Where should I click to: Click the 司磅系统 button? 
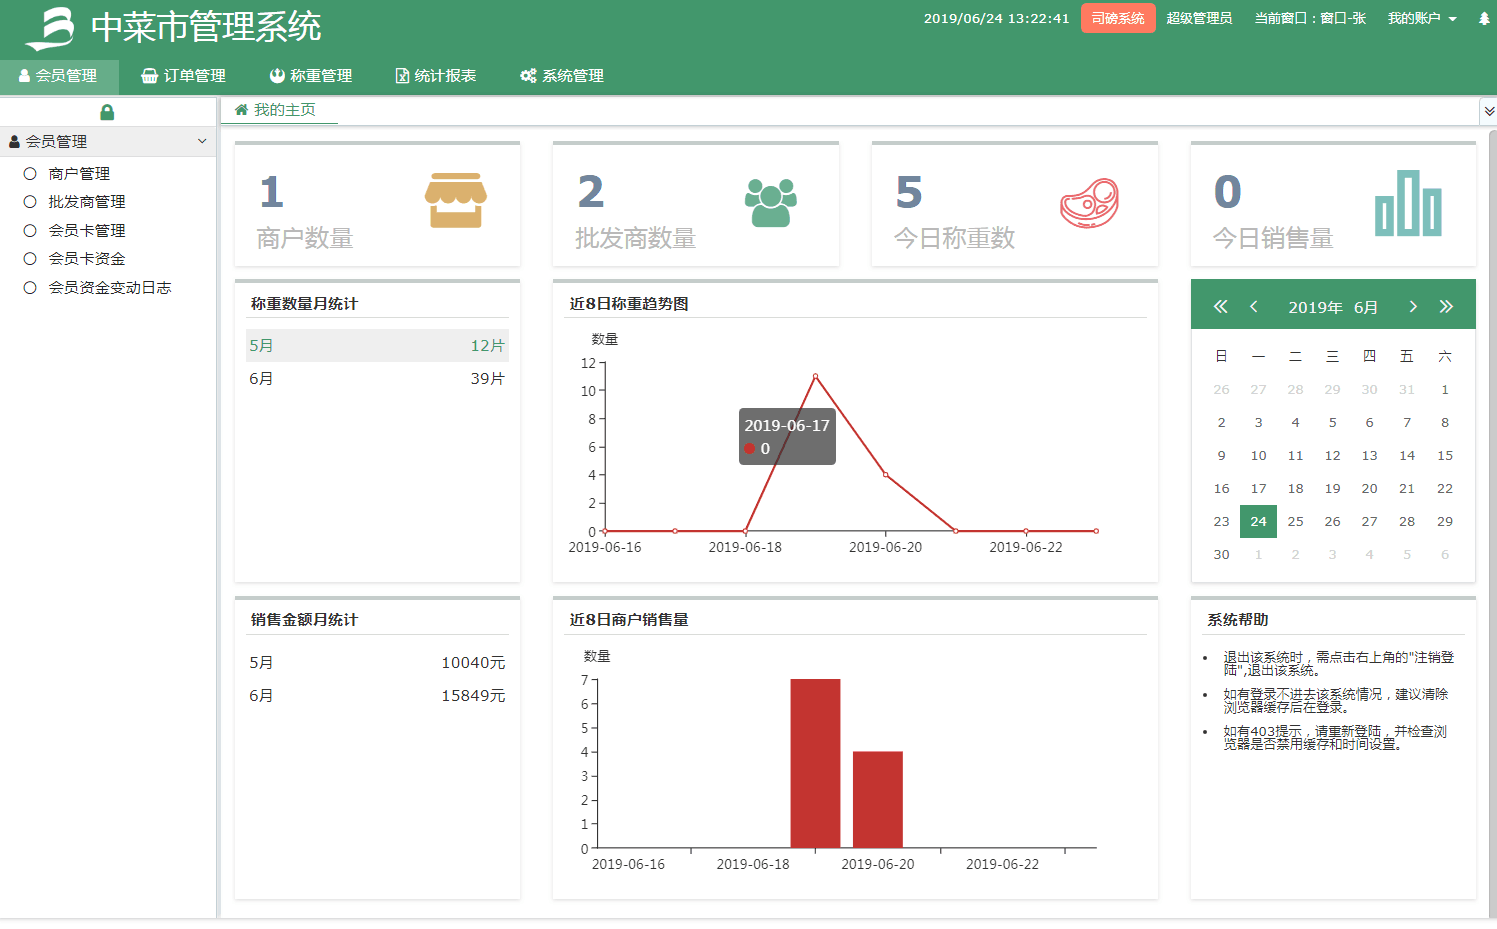1118,19
